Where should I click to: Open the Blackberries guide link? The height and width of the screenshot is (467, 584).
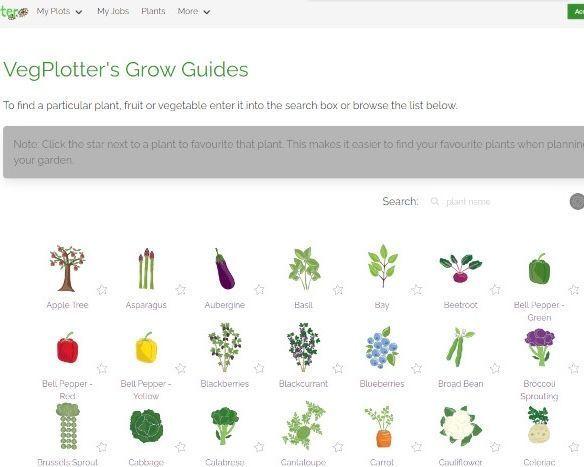[225, 384]
